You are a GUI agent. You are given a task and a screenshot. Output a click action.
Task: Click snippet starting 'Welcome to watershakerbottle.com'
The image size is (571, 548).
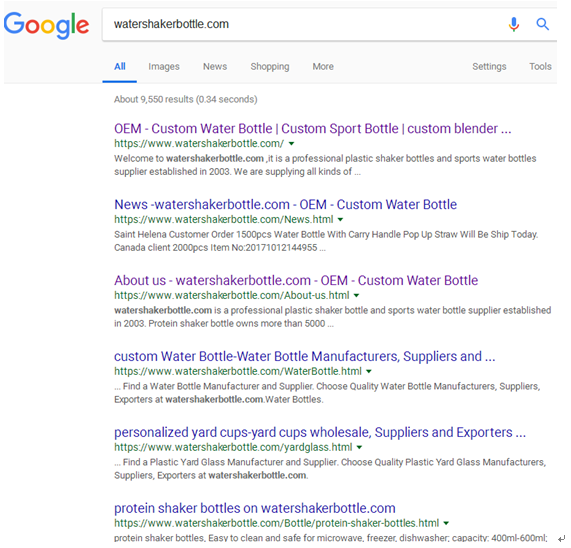point(325,165)
